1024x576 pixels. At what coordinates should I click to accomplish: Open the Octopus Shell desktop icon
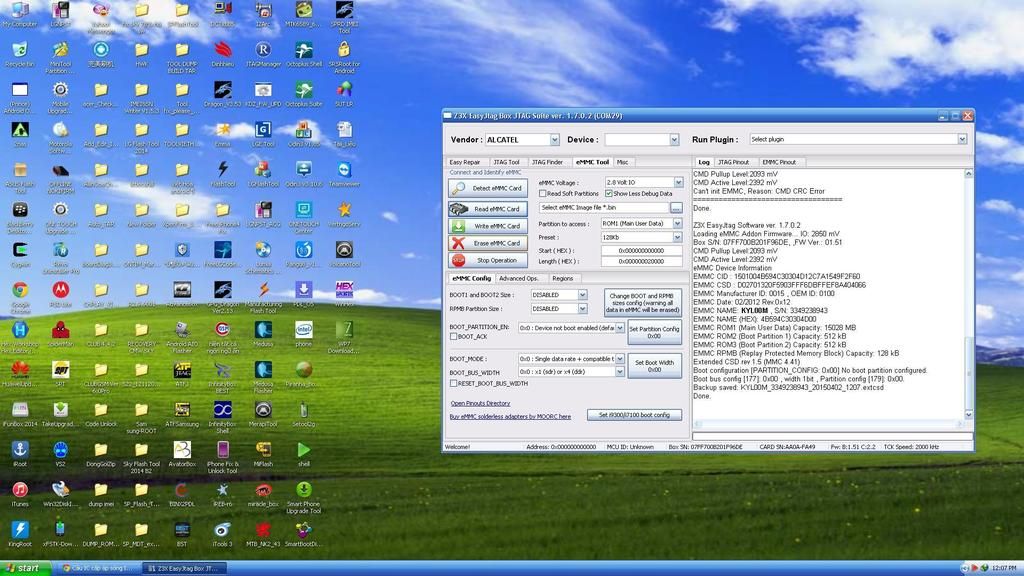(304, 55)
